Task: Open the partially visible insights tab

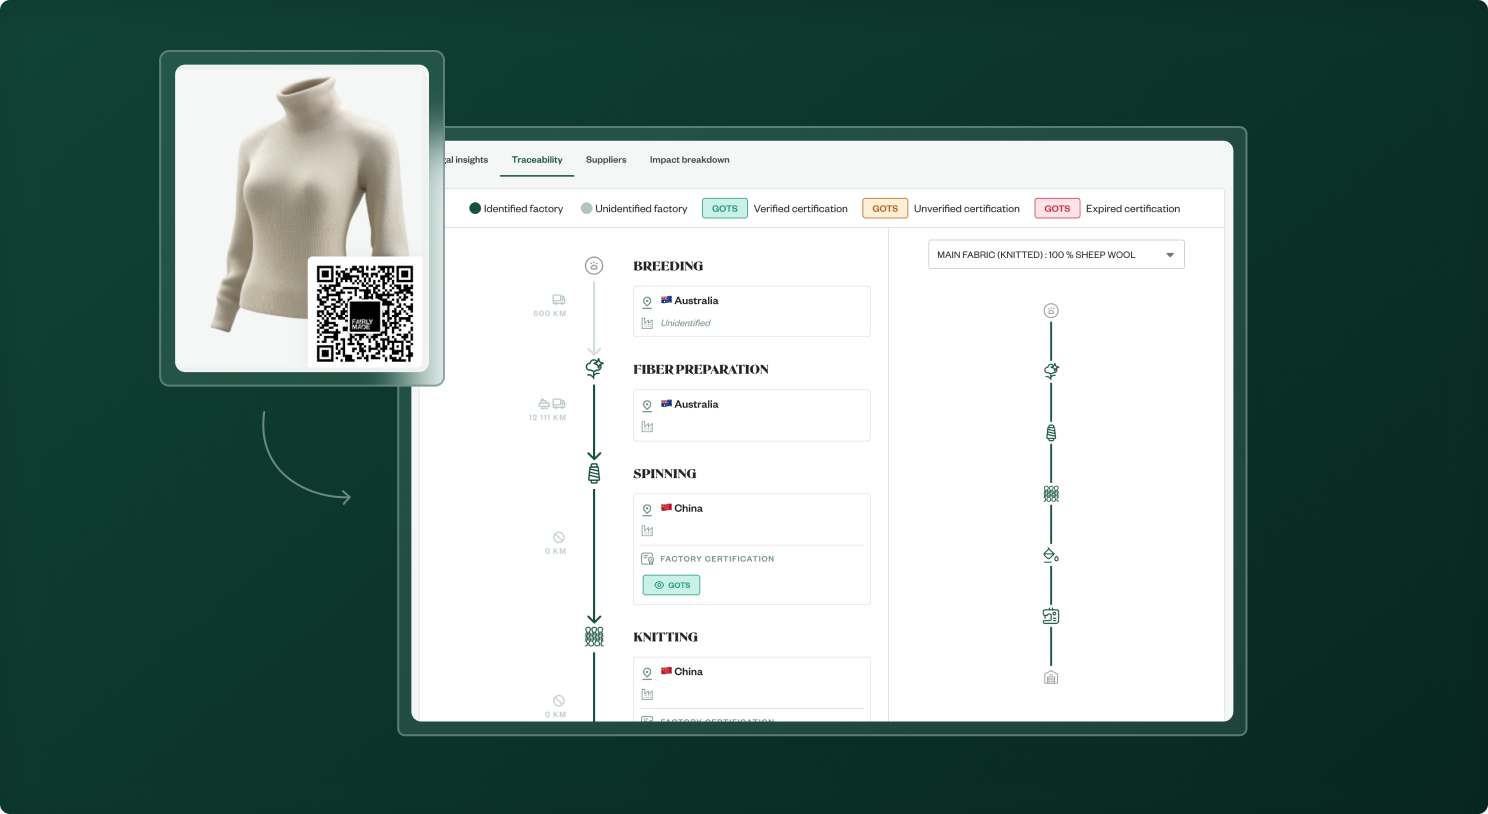Action: point(467,160)
